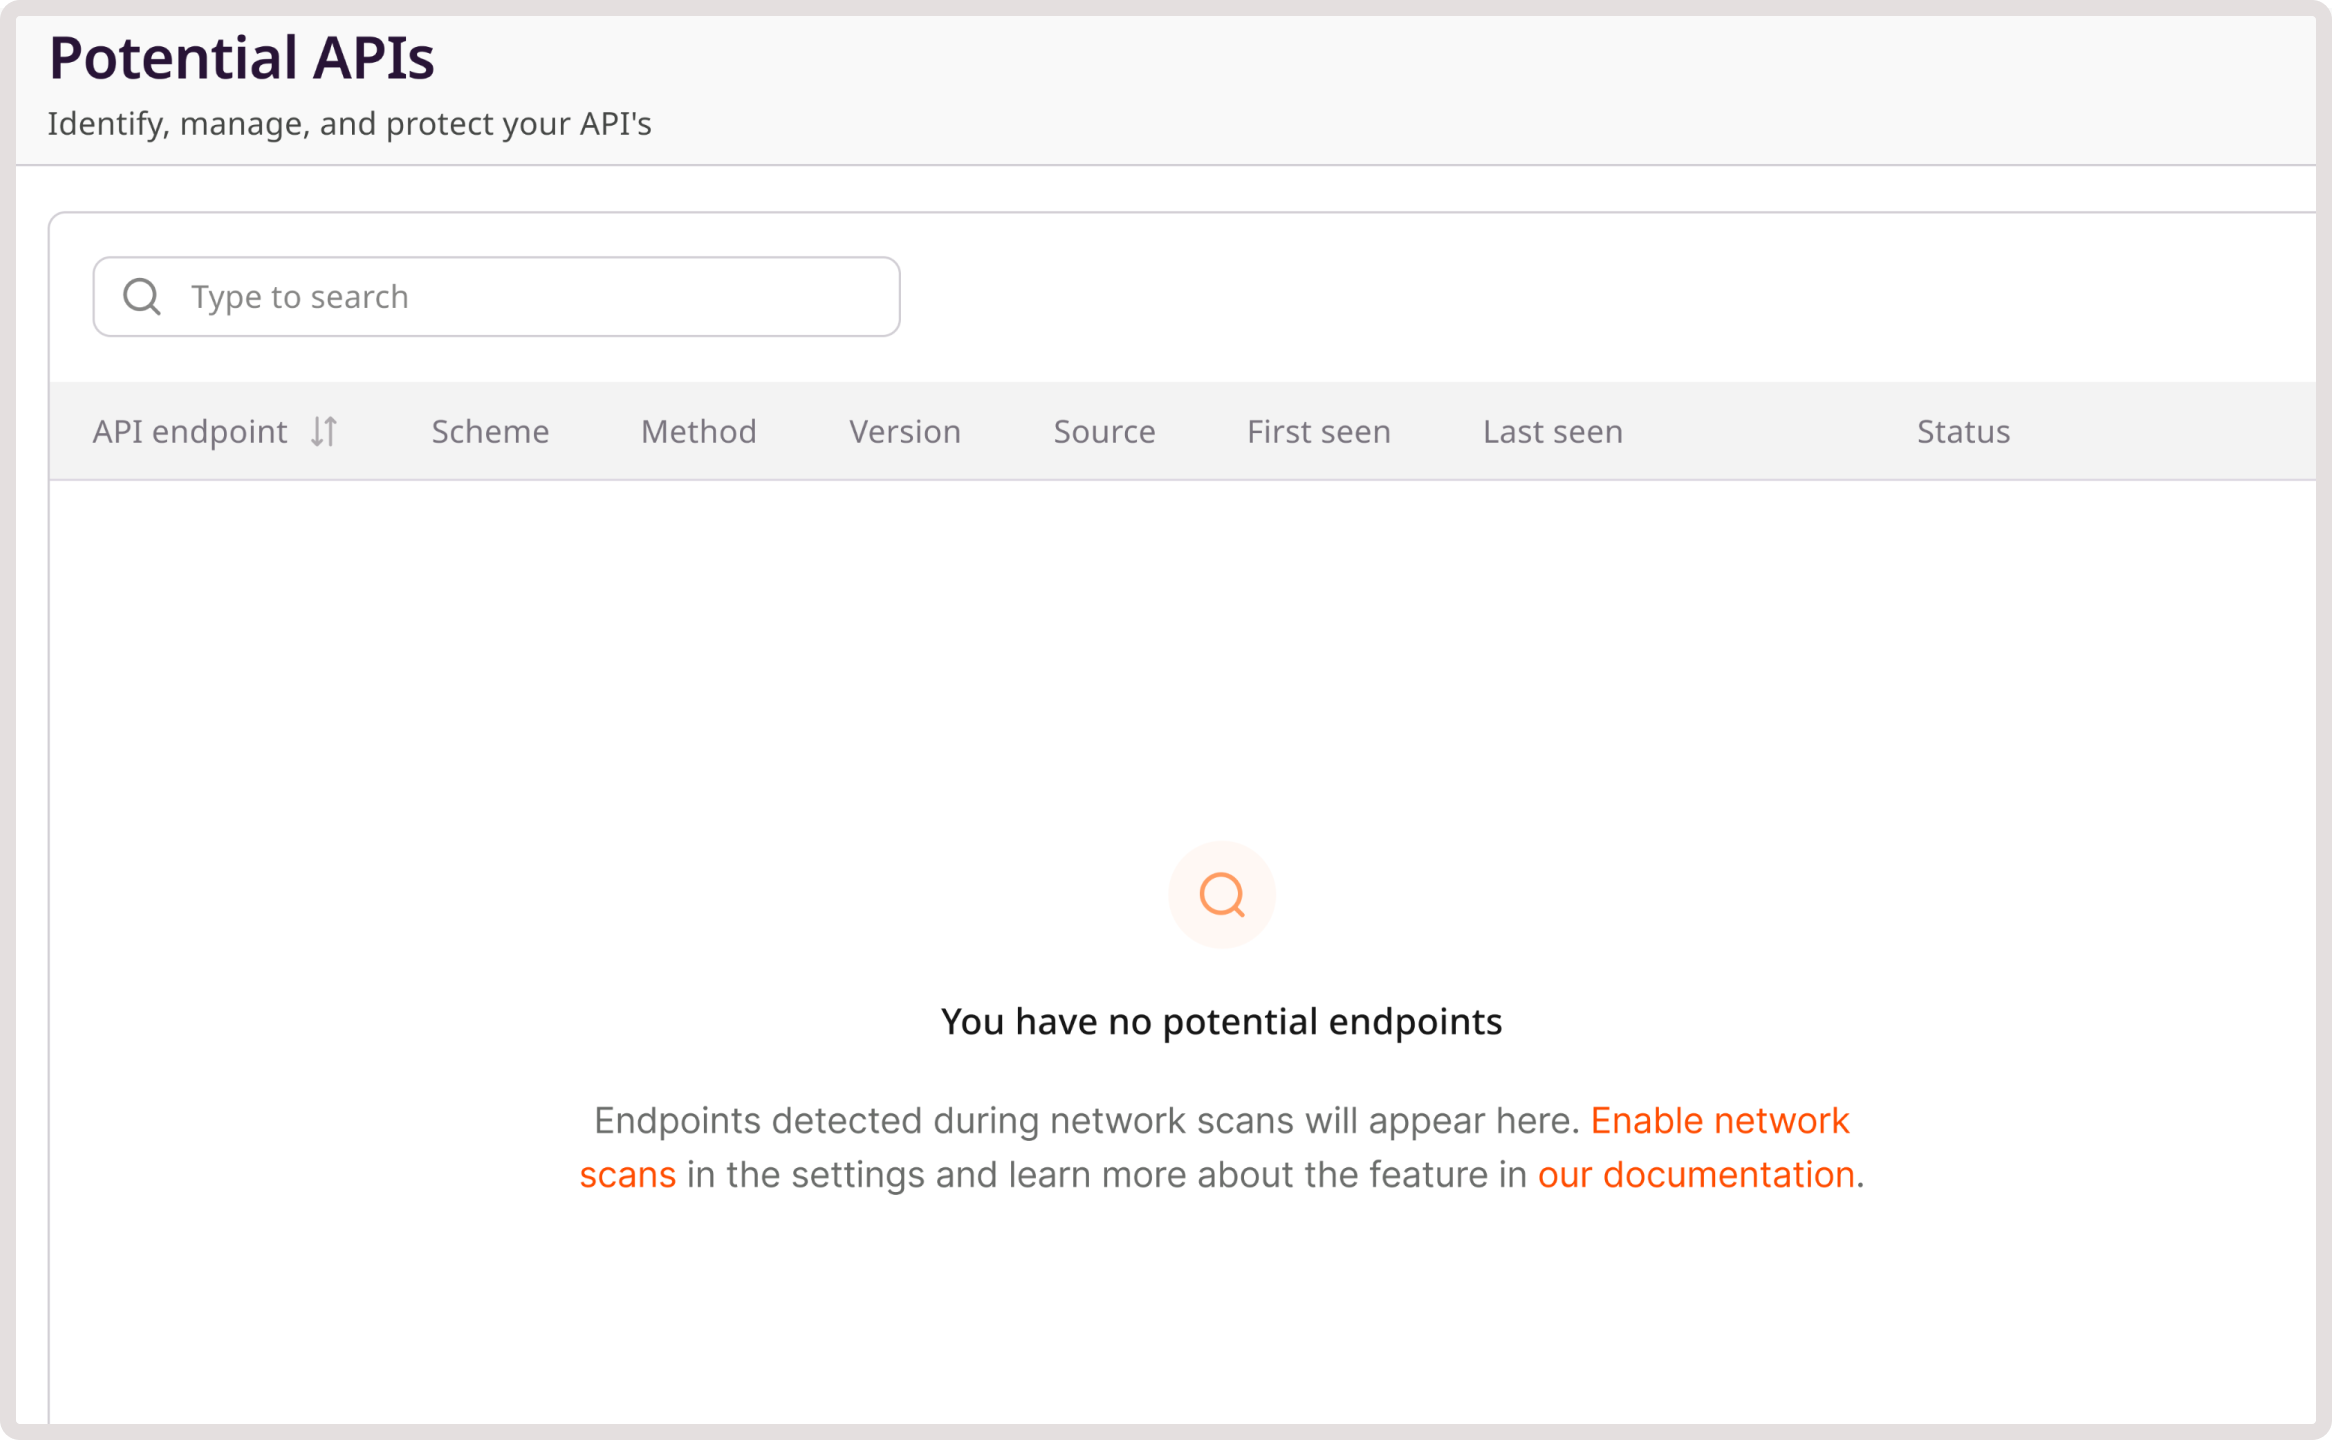Sort the table by API endpoint column
The image size is (2332, 1440).
191,431
